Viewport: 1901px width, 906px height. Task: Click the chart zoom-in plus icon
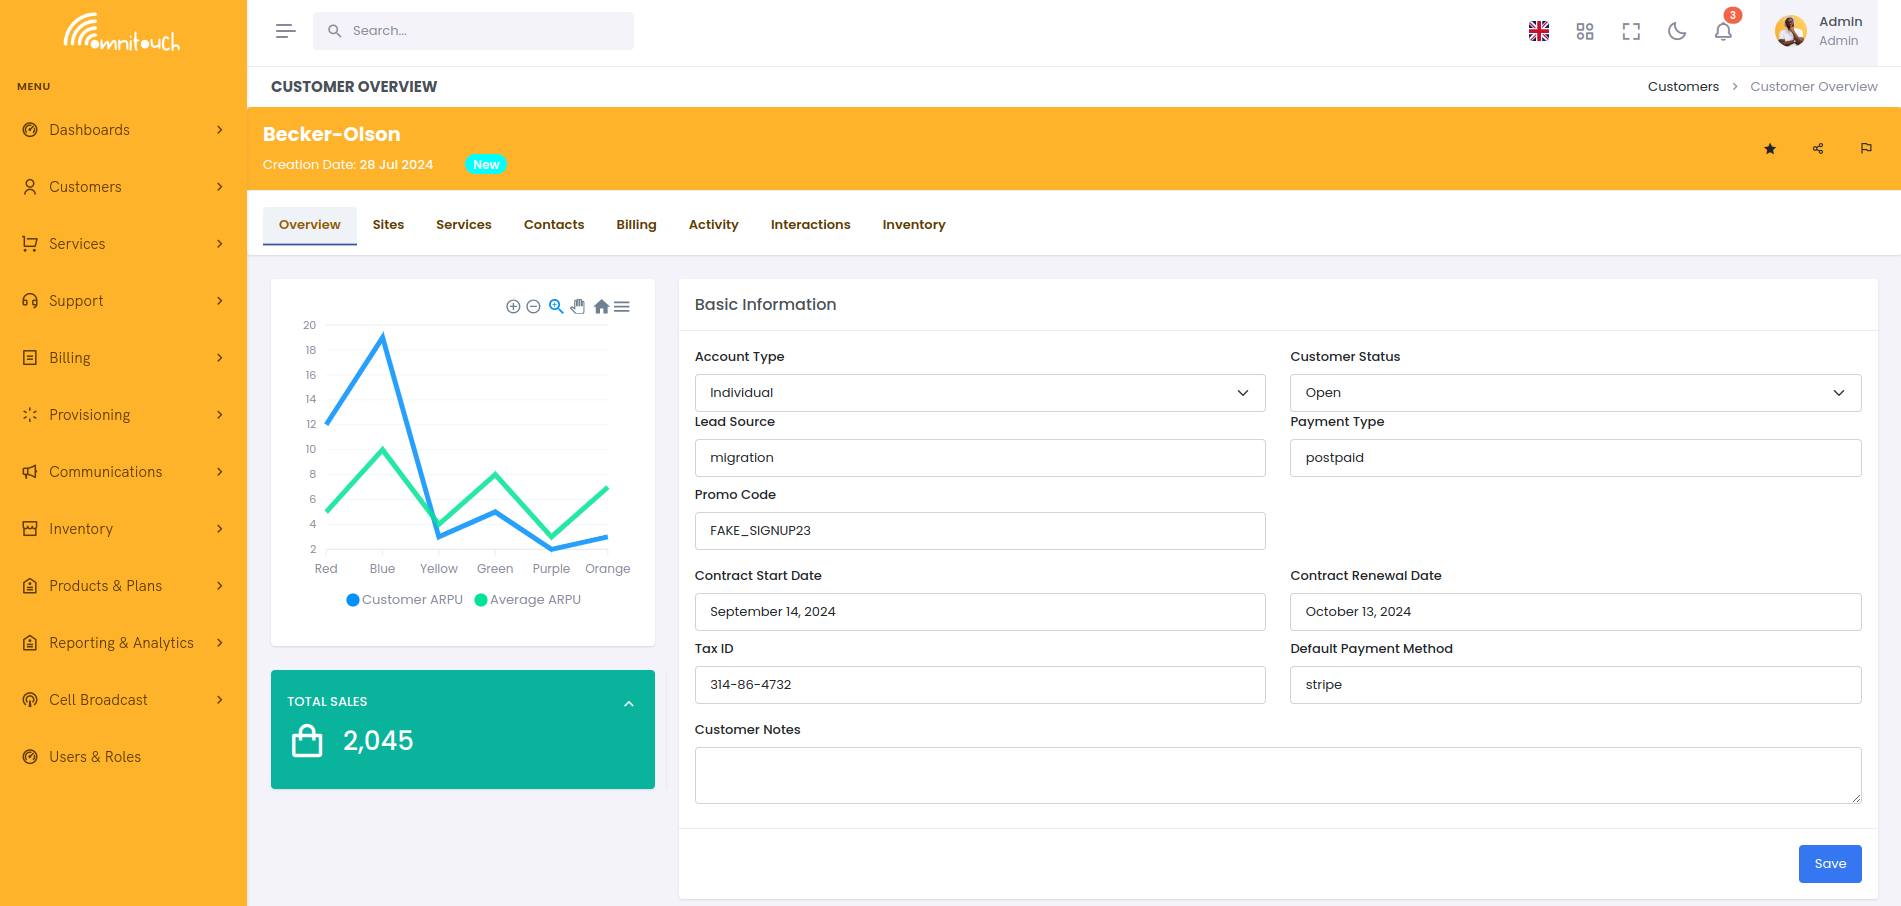(x=513, y=307)
